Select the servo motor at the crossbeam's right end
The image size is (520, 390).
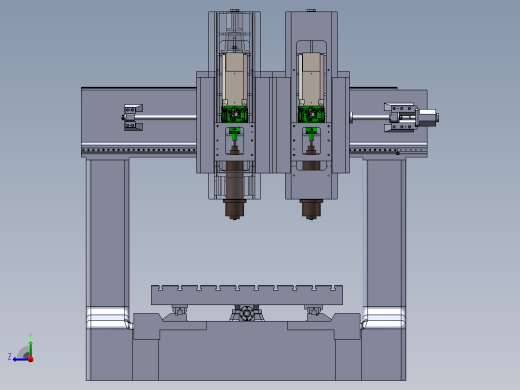pyautogui.click(x=428, y=117)
